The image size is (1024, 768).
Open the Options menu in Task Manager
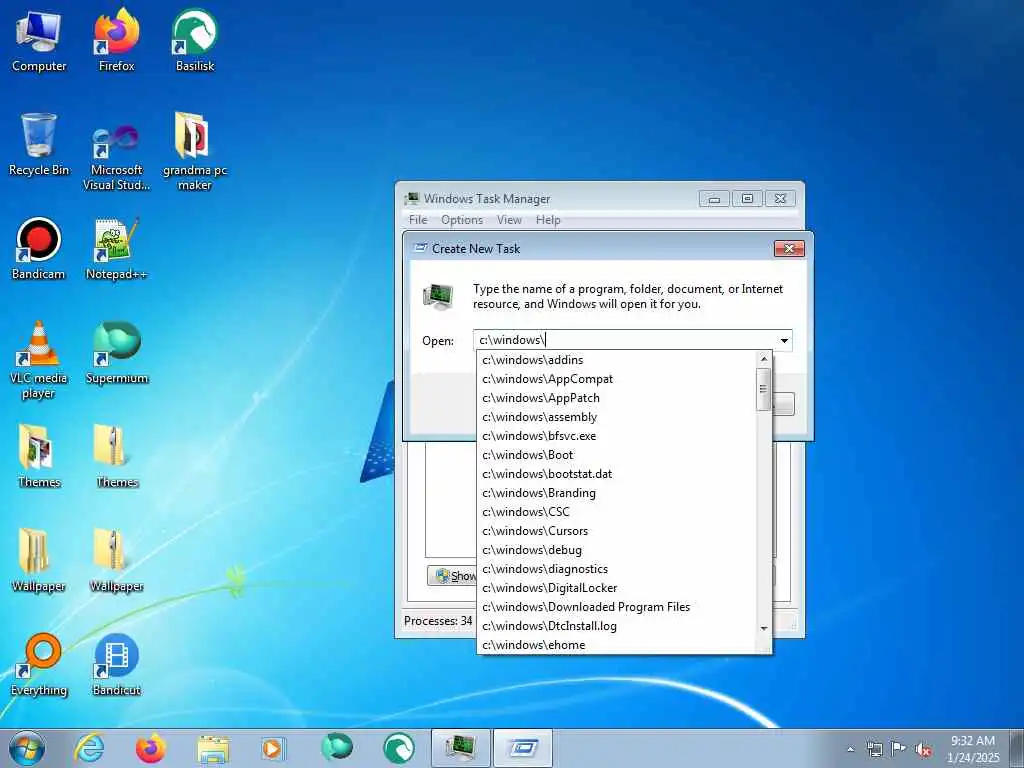pos(462,220)
